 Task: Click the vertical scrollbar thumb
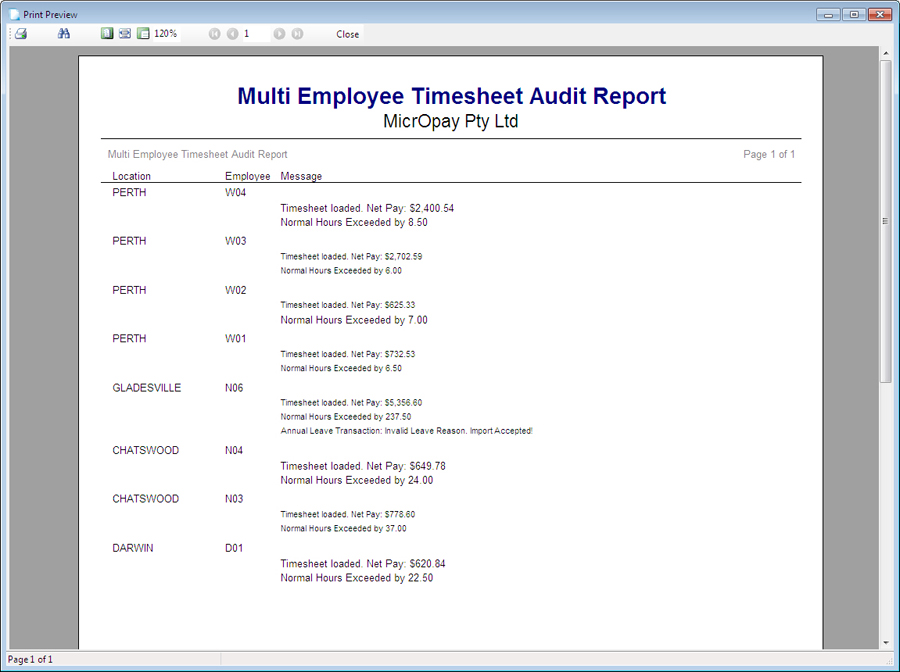pyautogui.click(x=885, y=220)
